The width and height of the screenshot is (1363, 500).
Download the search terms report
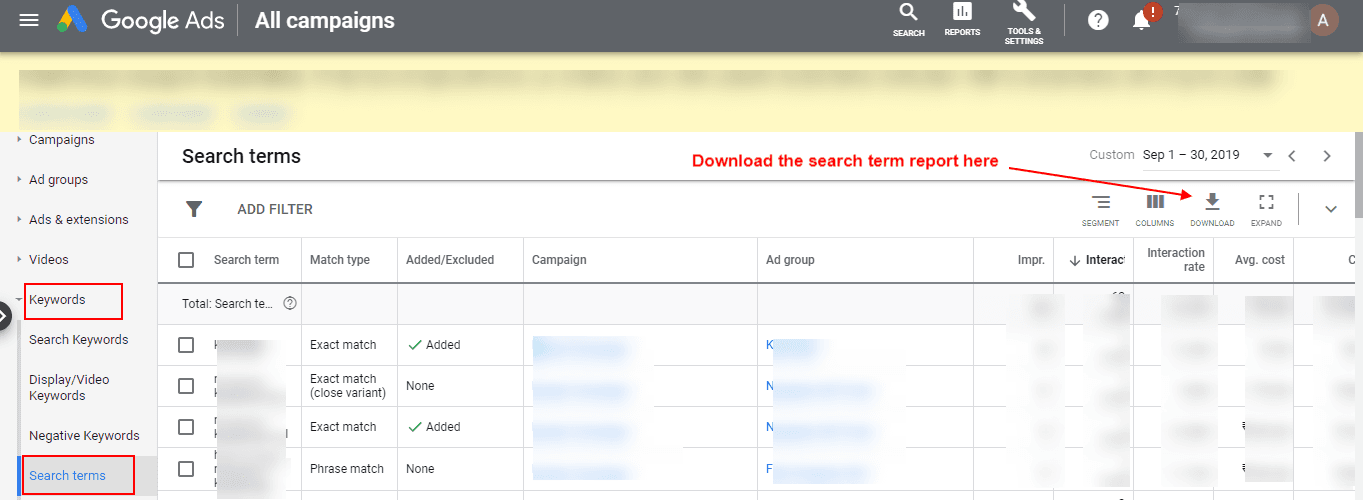click(x=1212, y=210)
